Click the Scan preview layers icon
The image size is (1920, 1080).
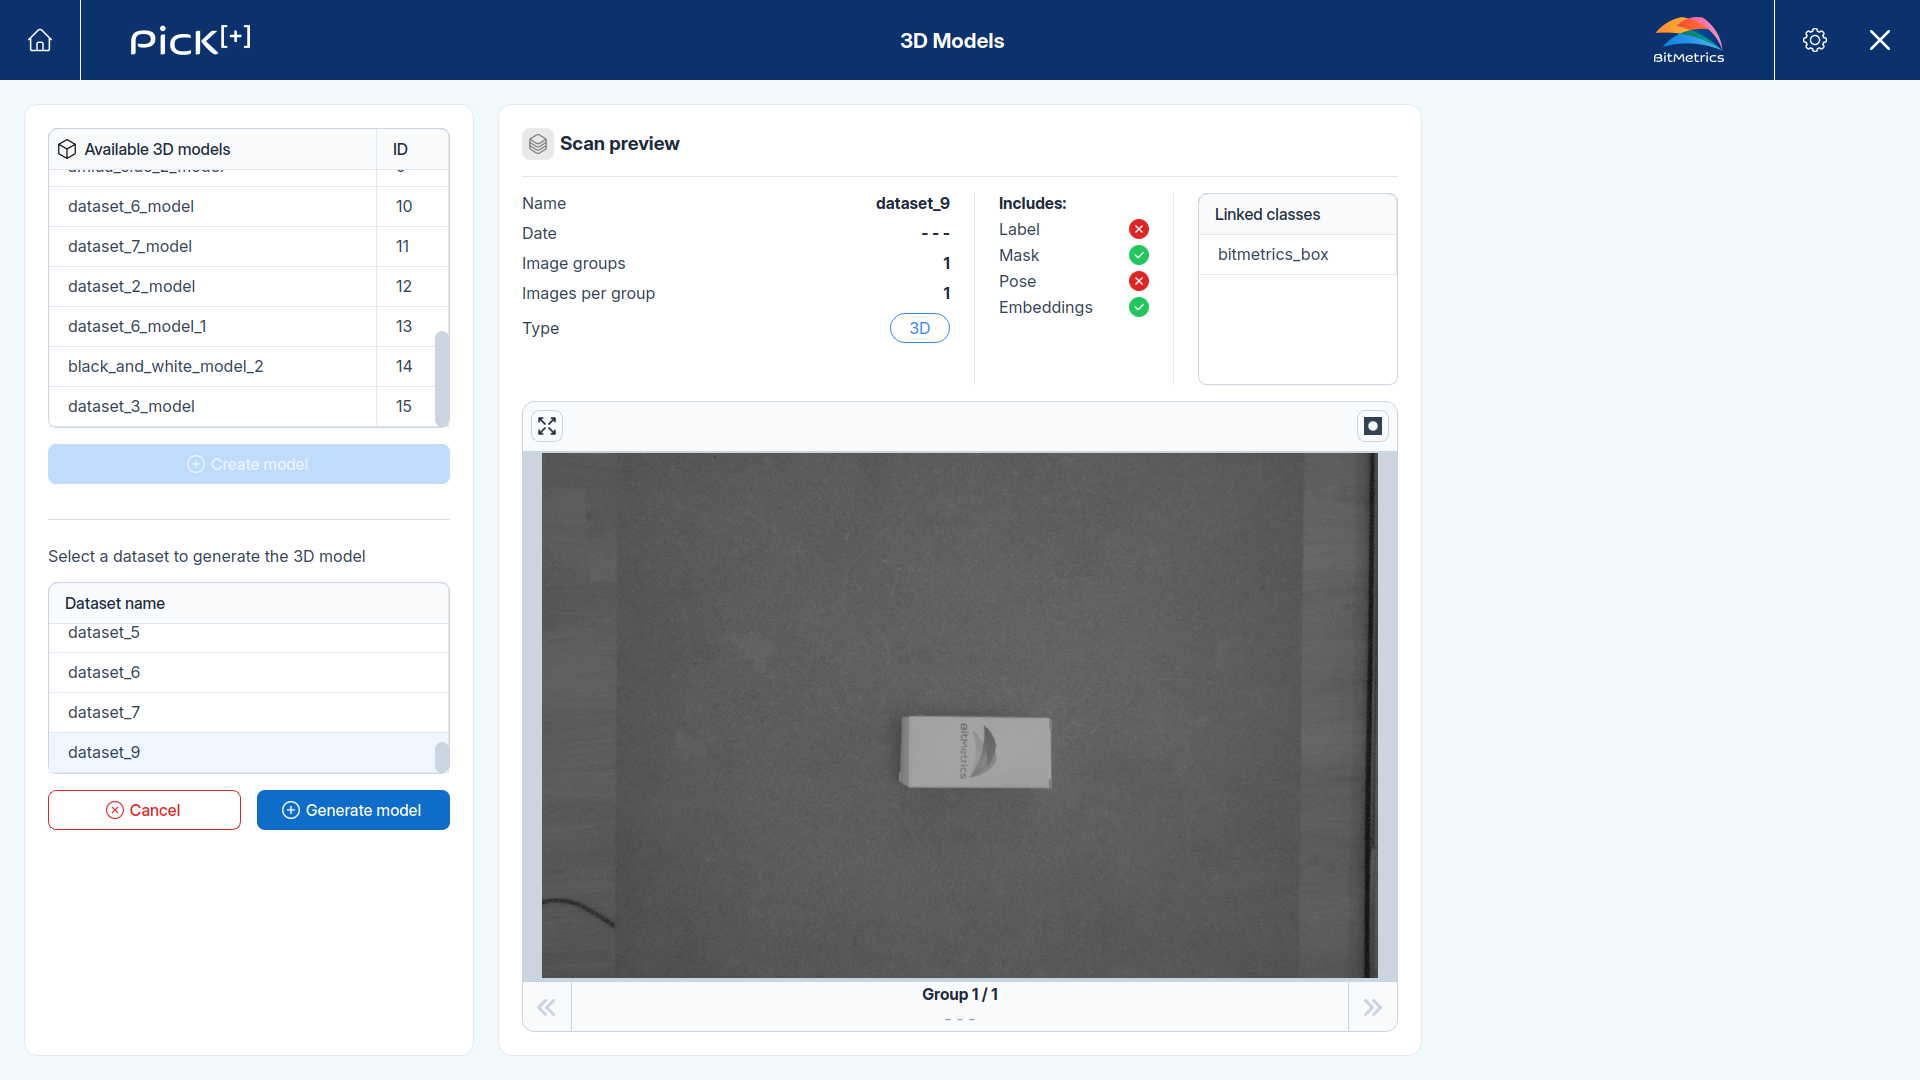coord(538,144)
